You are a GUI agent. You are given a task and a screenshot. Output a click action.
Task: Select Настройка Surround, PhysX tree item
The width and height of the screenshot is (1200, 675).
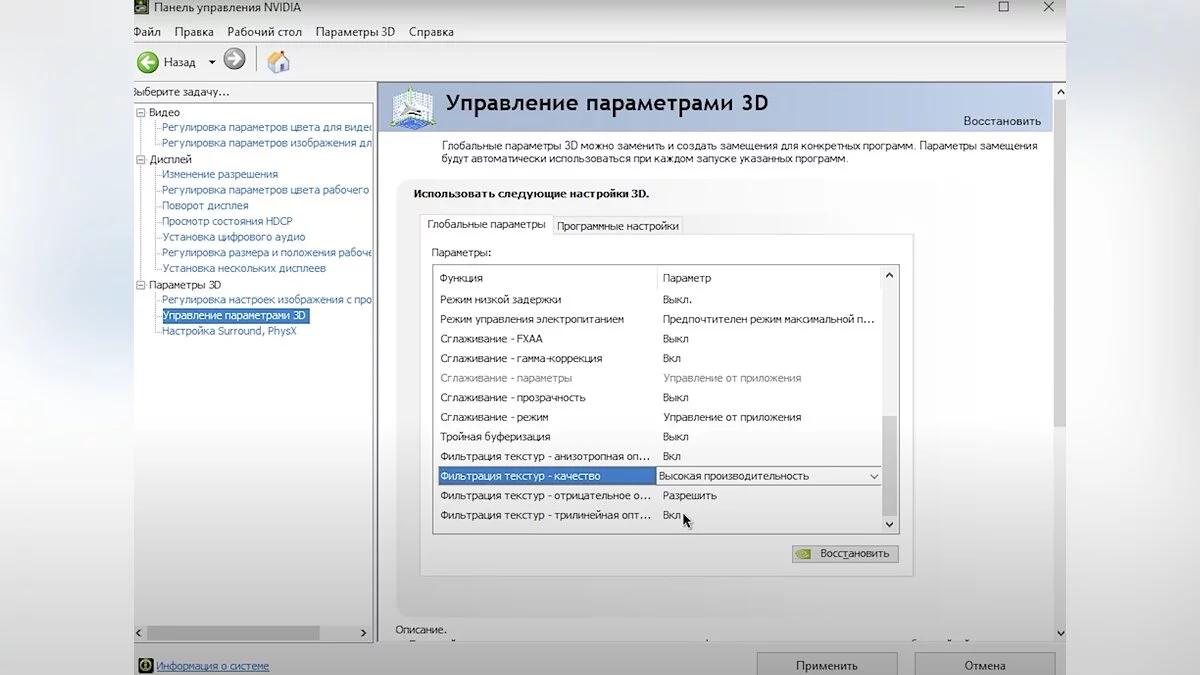[229, 331]
